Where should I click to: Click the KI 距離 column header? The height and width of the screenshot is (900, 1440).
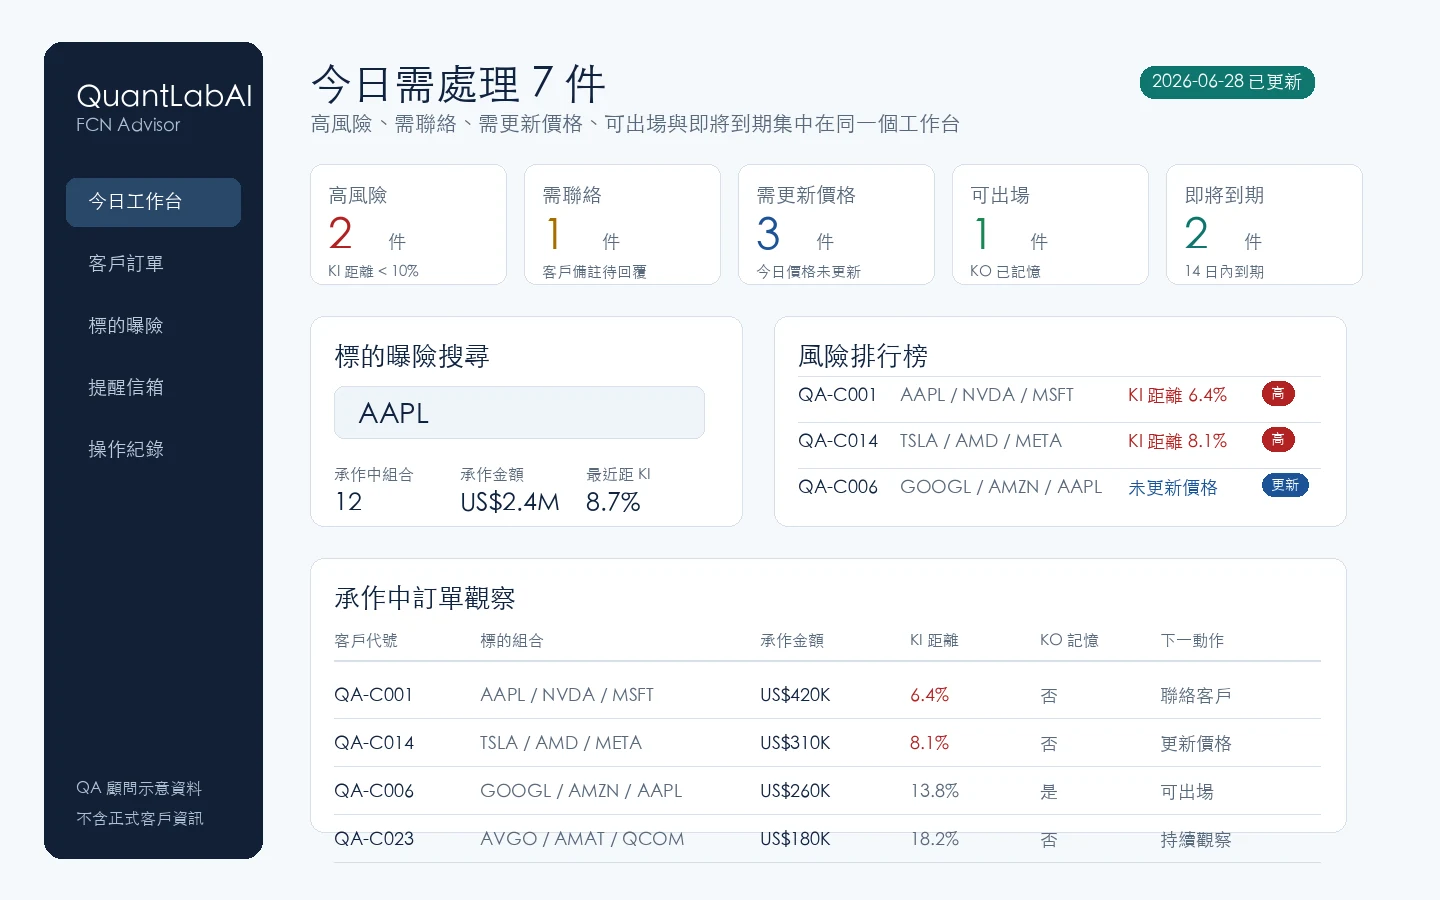pos(934,641)
